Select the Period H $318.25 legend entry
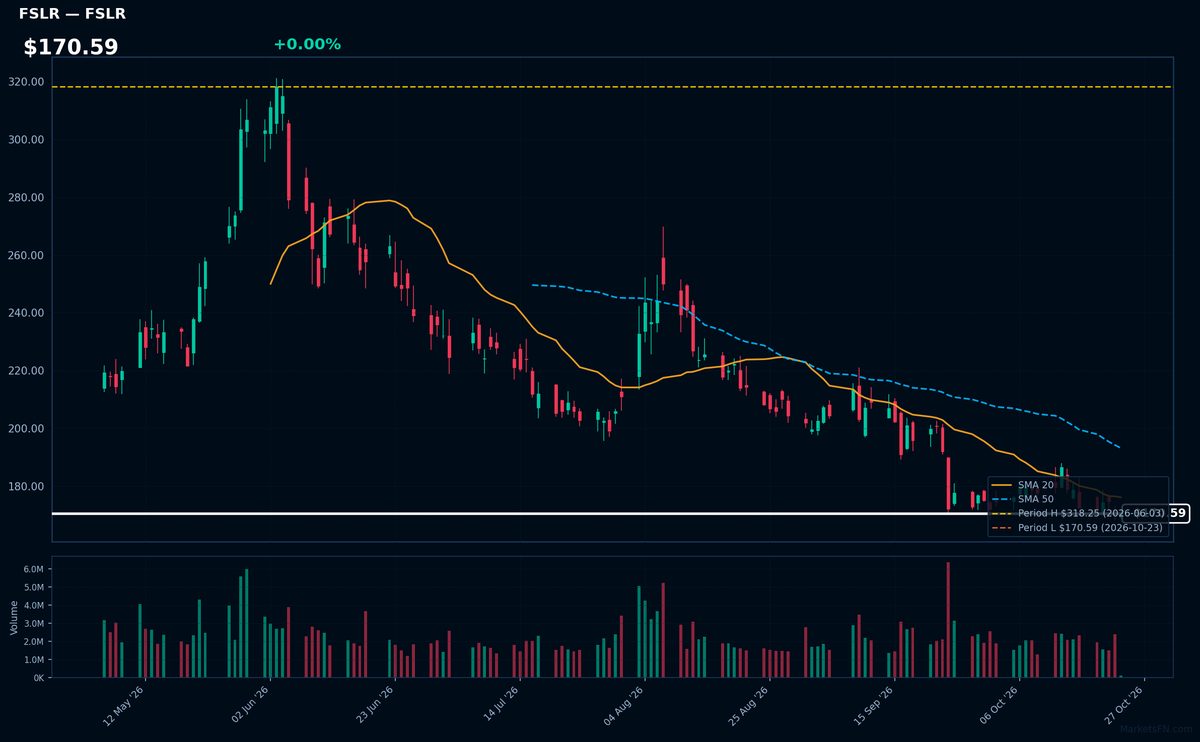The width and height of the screenshot is (1200, 742). [1078, 513]
